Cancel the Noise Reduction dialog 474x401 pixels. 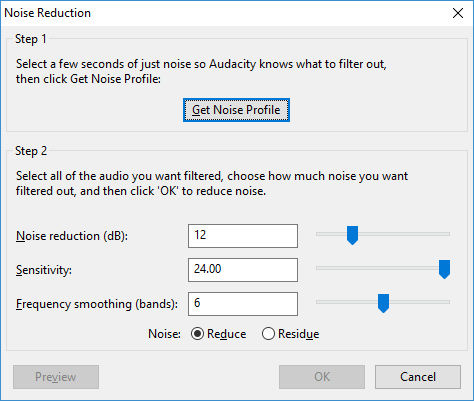(418, 377)
